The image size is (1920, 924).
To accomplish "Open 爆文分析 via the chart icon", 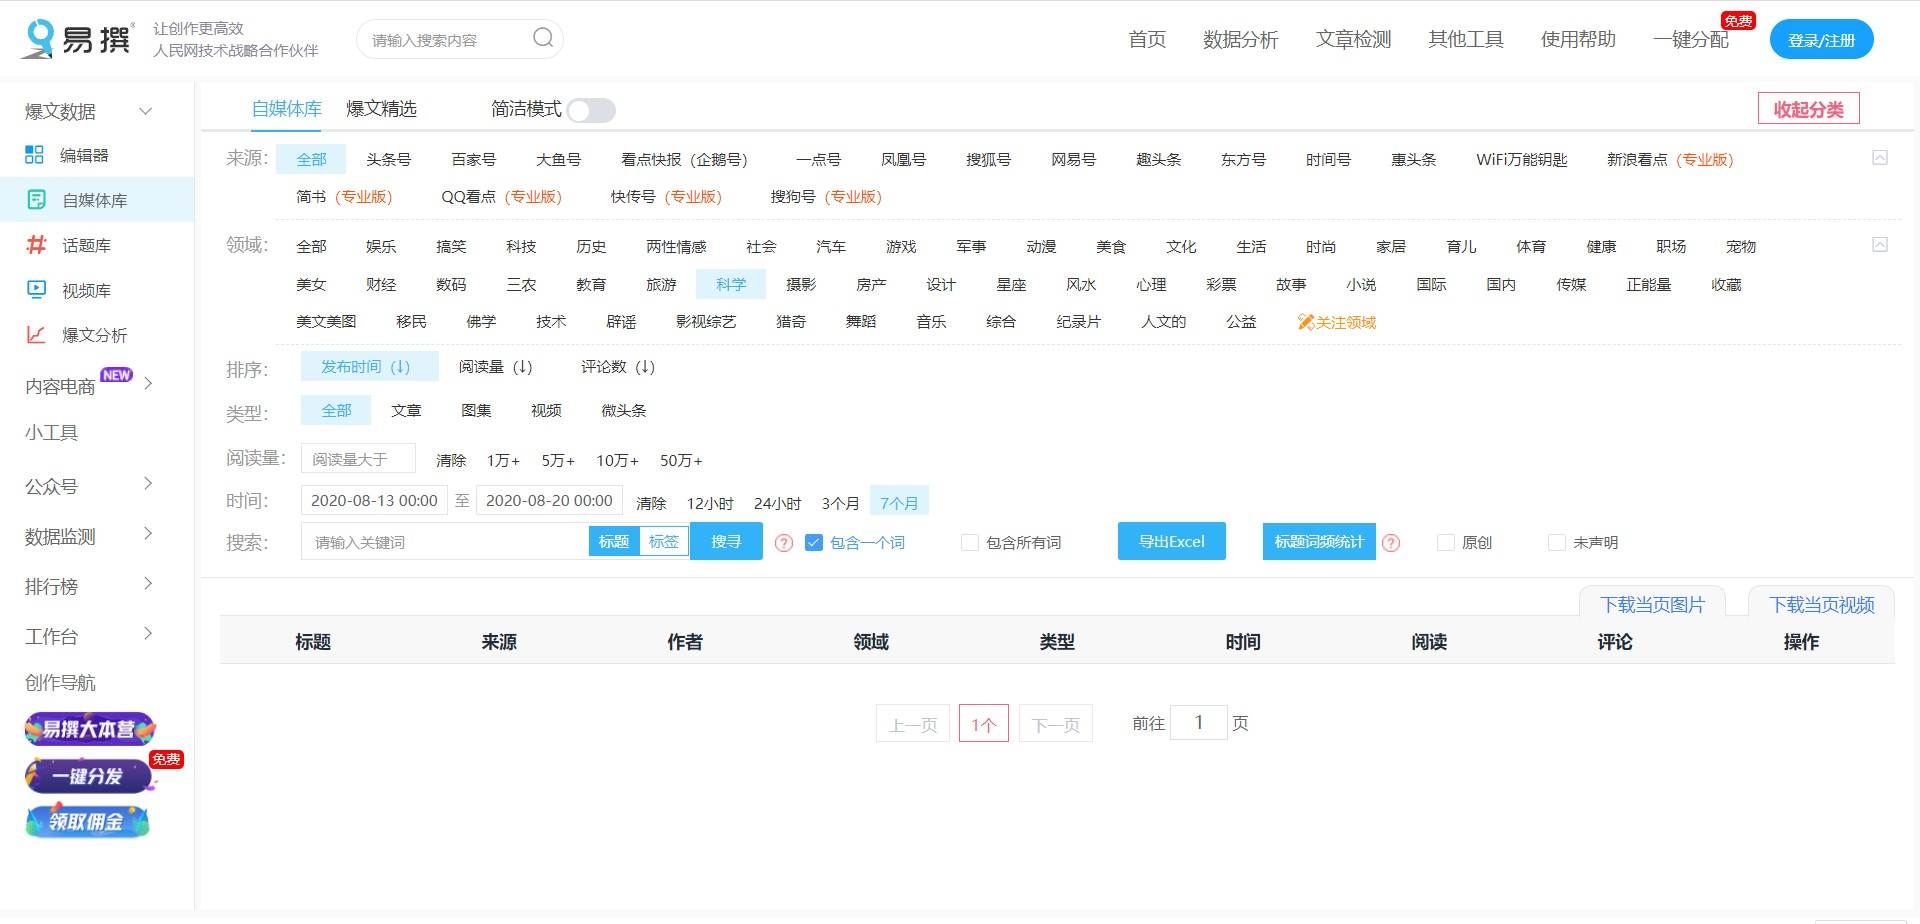I will (x=35, y=334).
